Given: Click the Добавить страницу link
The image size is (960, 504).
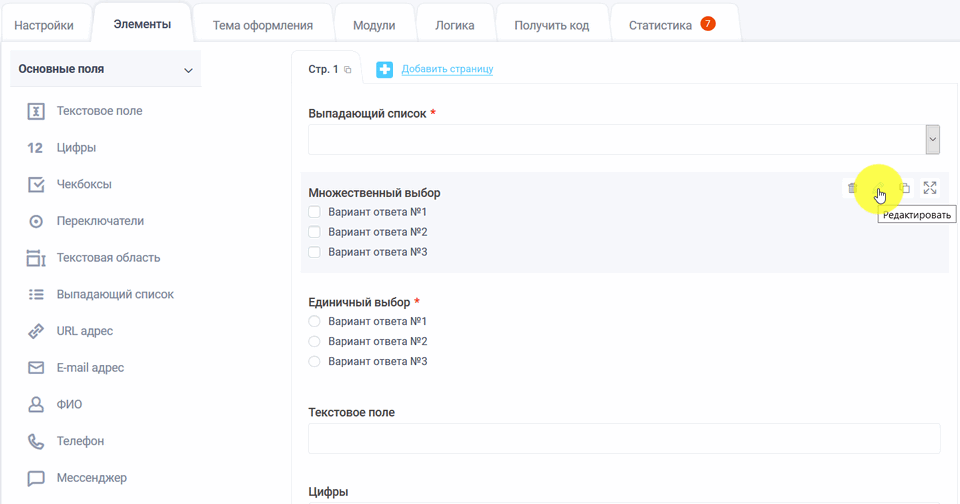Looking at the screenshot, I should click(447, 69).
